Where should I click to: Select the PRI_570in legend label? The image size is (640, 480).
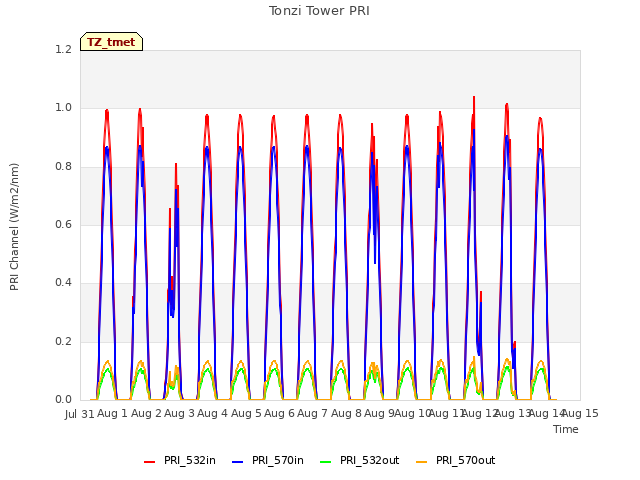click(278, 460)
